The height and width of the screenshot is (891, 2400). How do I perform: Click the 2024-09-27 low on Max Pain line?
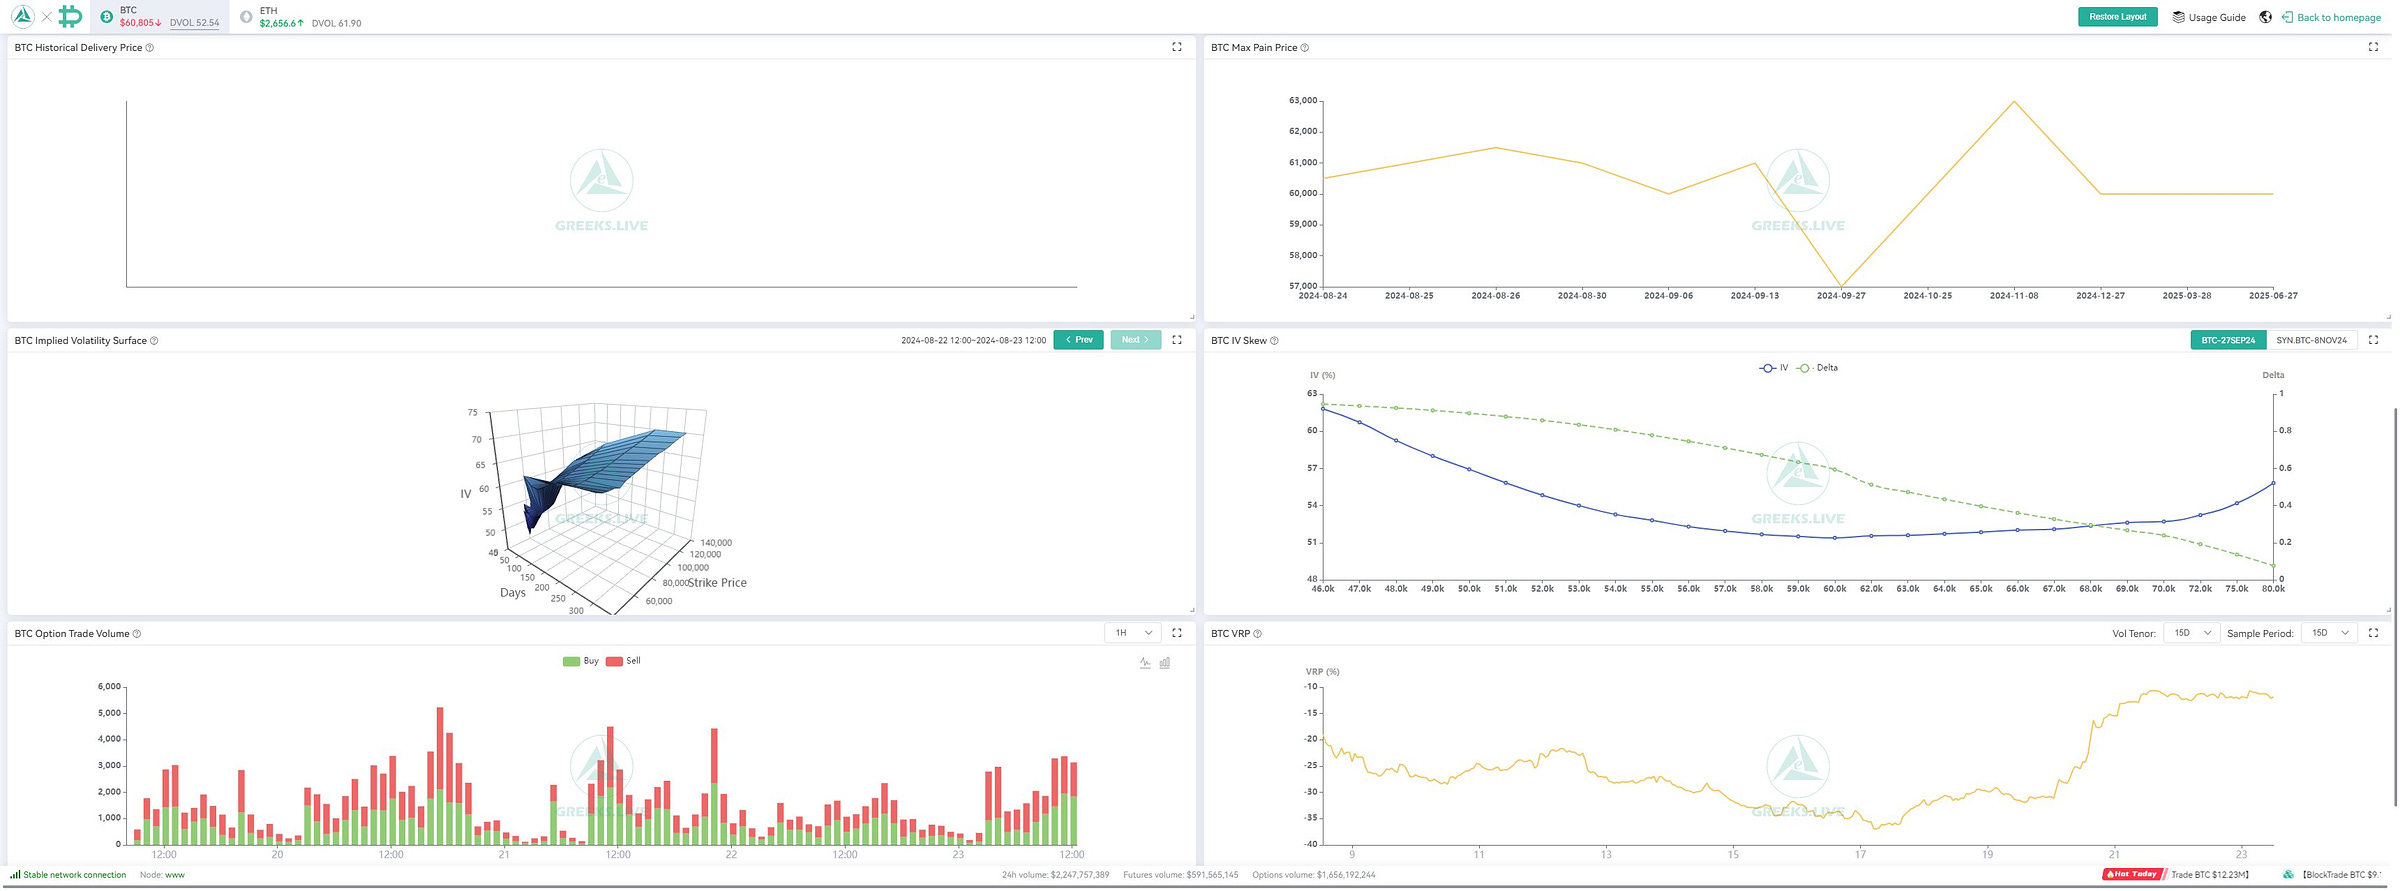point(1841,286)
